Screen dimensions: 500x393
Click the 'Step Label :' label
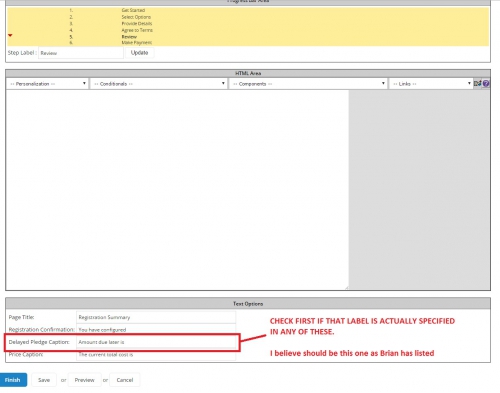(x=22, y=53)
